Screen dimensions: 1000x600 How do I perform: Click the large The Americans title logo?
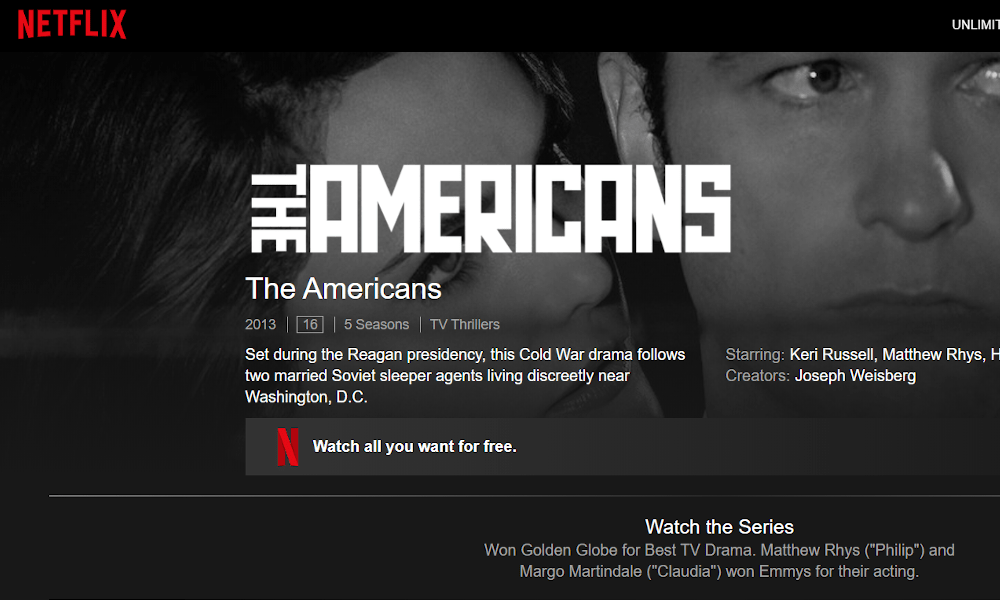(490, 209)
